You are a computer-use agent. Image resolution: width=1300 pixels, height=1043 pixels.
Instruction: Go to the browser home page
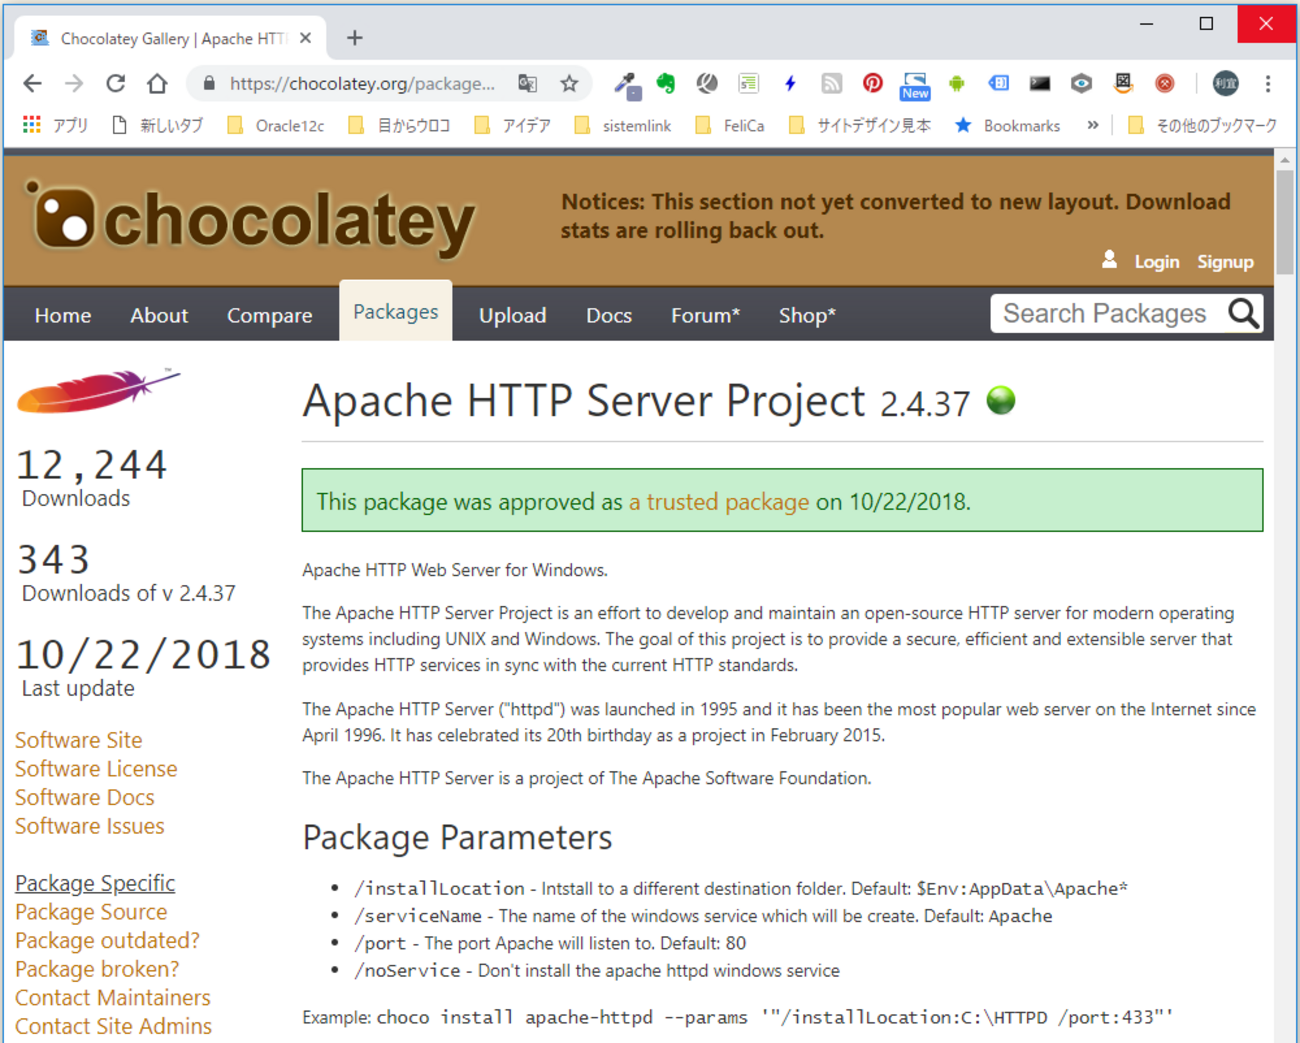[x=157, y=84]
